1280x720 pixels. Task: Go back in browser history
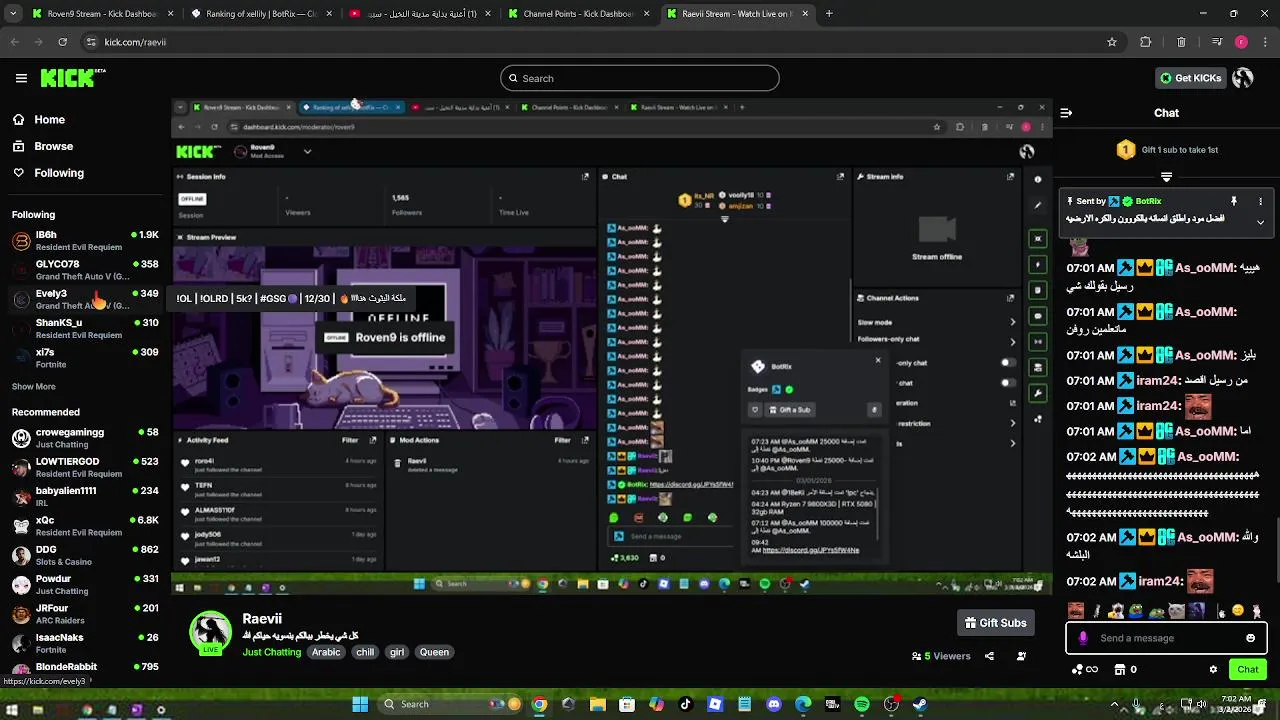click(x=14, y=42)
